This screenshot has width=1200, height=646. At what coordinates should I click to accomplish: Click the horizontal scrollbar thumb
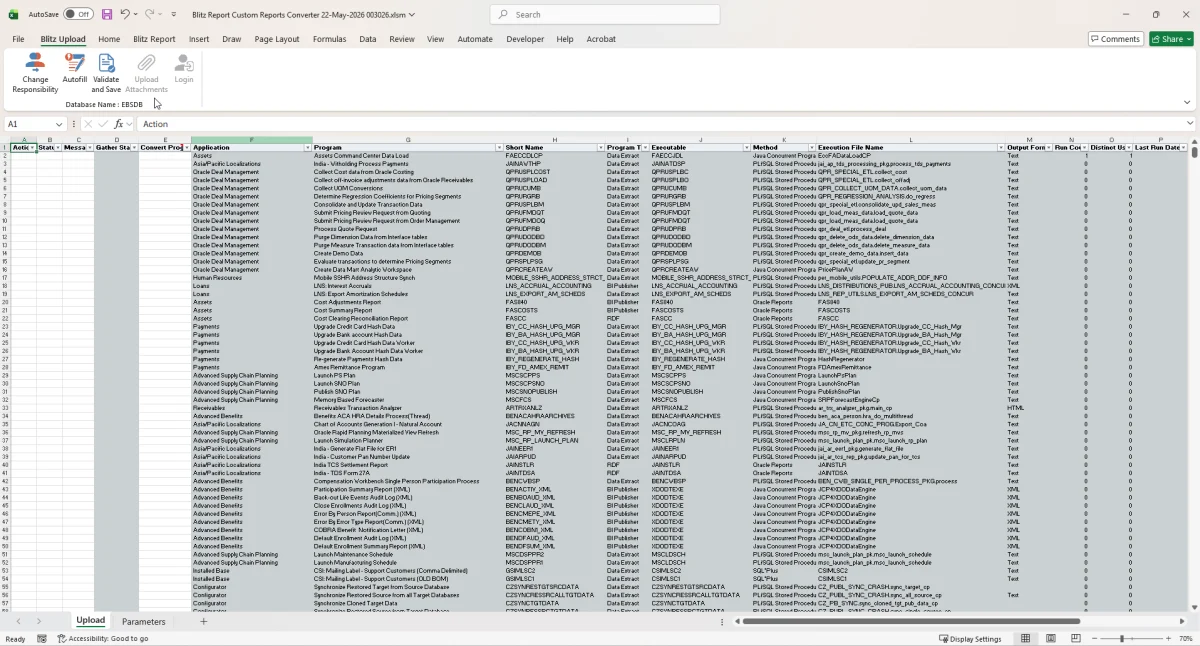coord(910,622)
